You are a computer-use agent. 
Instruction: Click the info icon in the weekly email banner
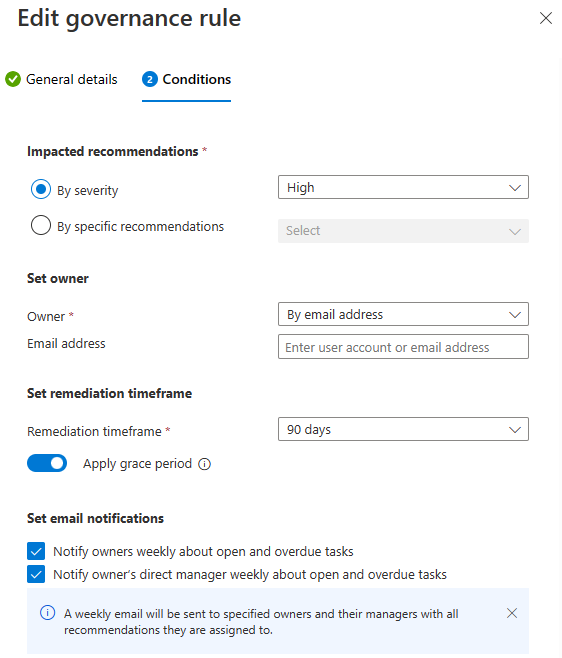click(47, 613)
